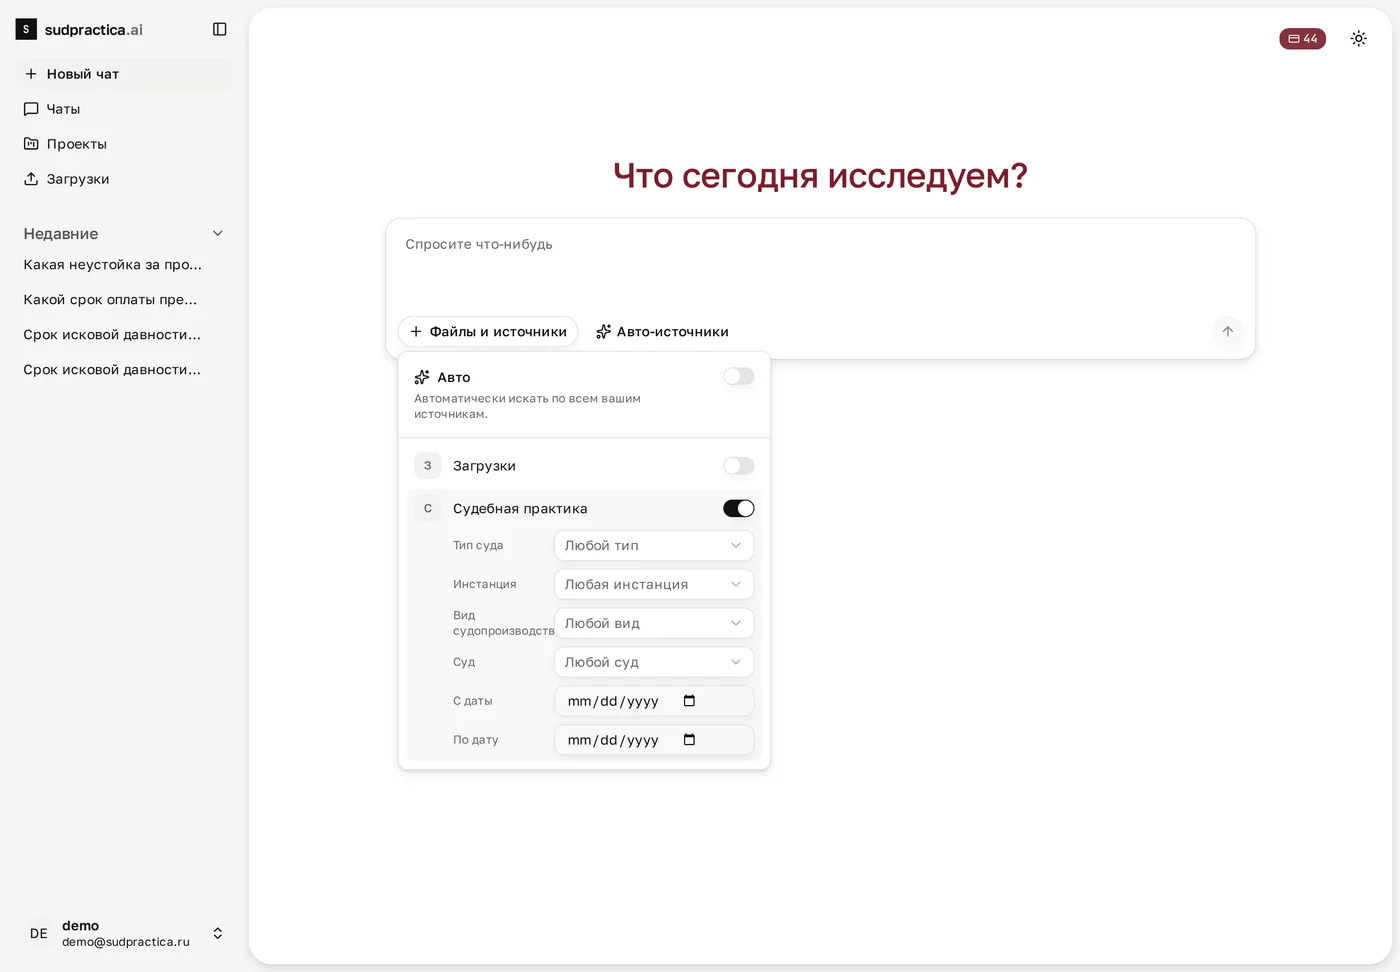Send message with the arrow-up button
The width and height of the screenshot is (1400, 972).
pyautogui.click(x=1227, y=332)
